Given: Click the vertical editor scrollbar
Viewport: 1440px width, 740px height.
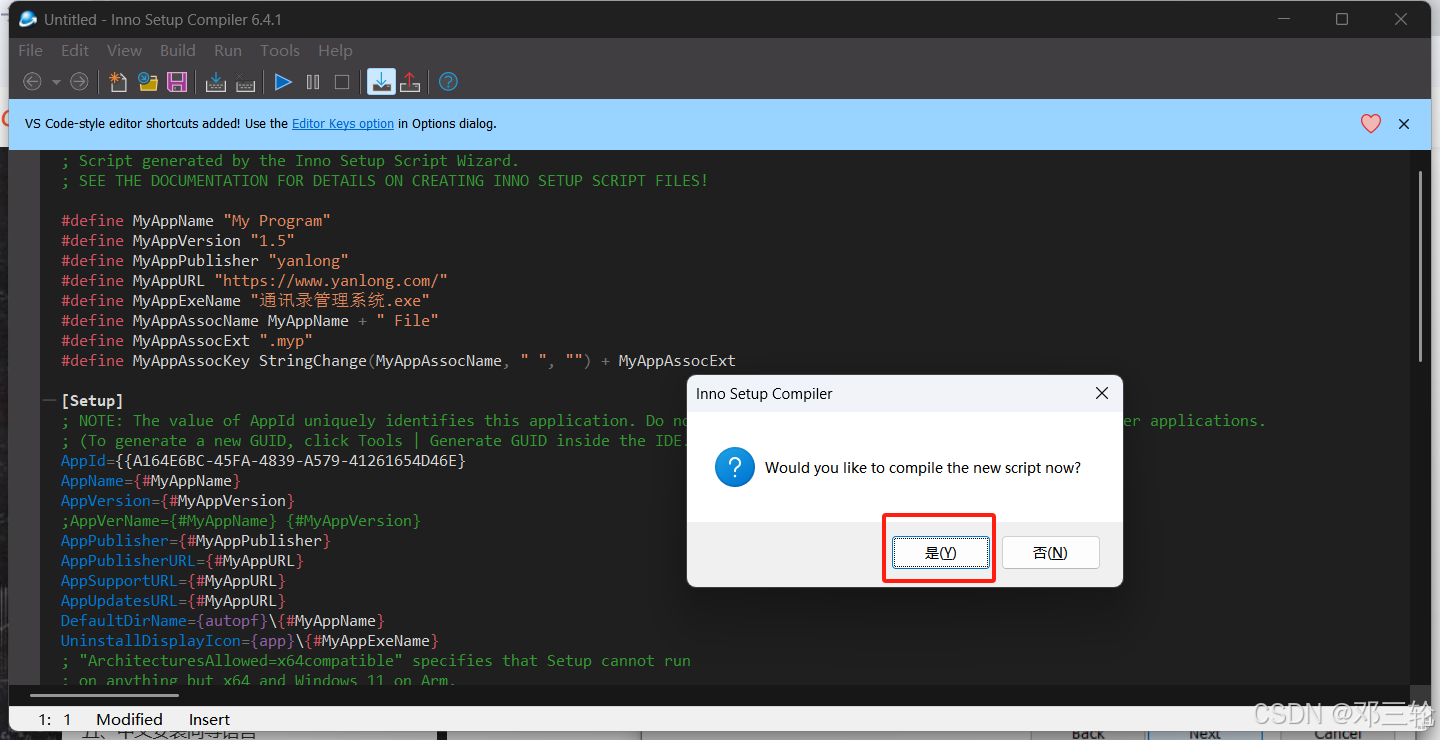Looking at the screenshot, I should click(x=1421, y=266).
